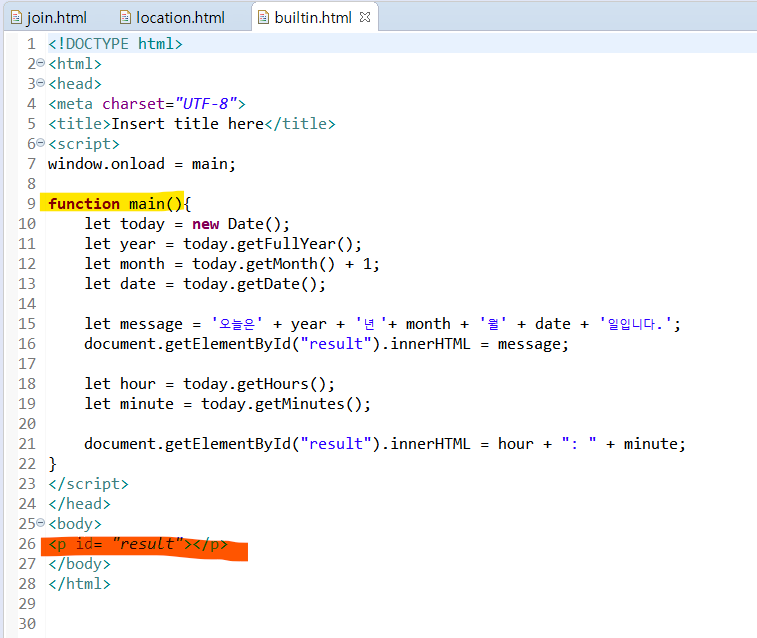Click the 'let message' assignment line
This screenshot has height=638, width=757.
(x=382, y=324)
